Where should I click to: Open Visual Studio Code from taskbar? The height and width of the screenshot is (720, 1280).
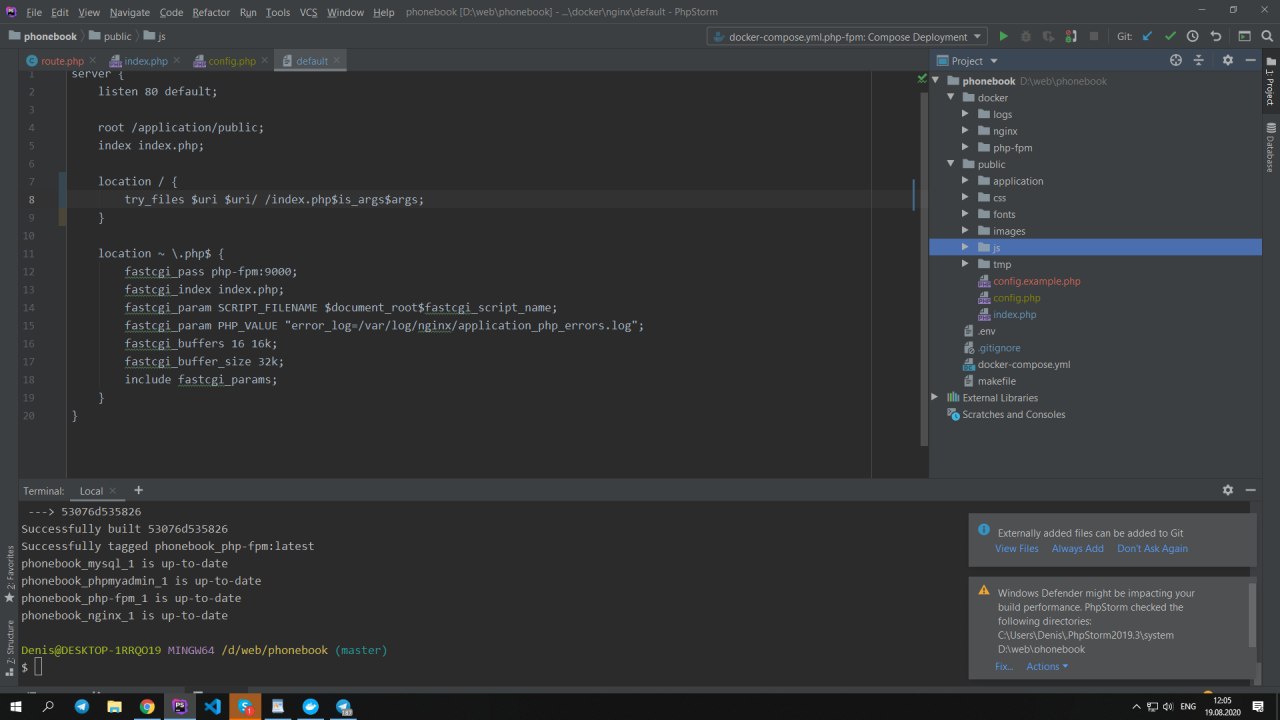point(212,706)
